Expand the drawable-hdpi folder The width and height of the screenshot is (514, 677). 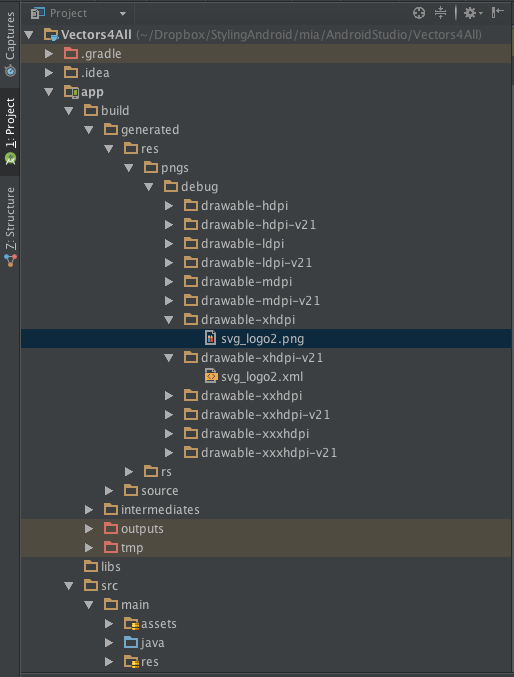click(x=169, y=206)
